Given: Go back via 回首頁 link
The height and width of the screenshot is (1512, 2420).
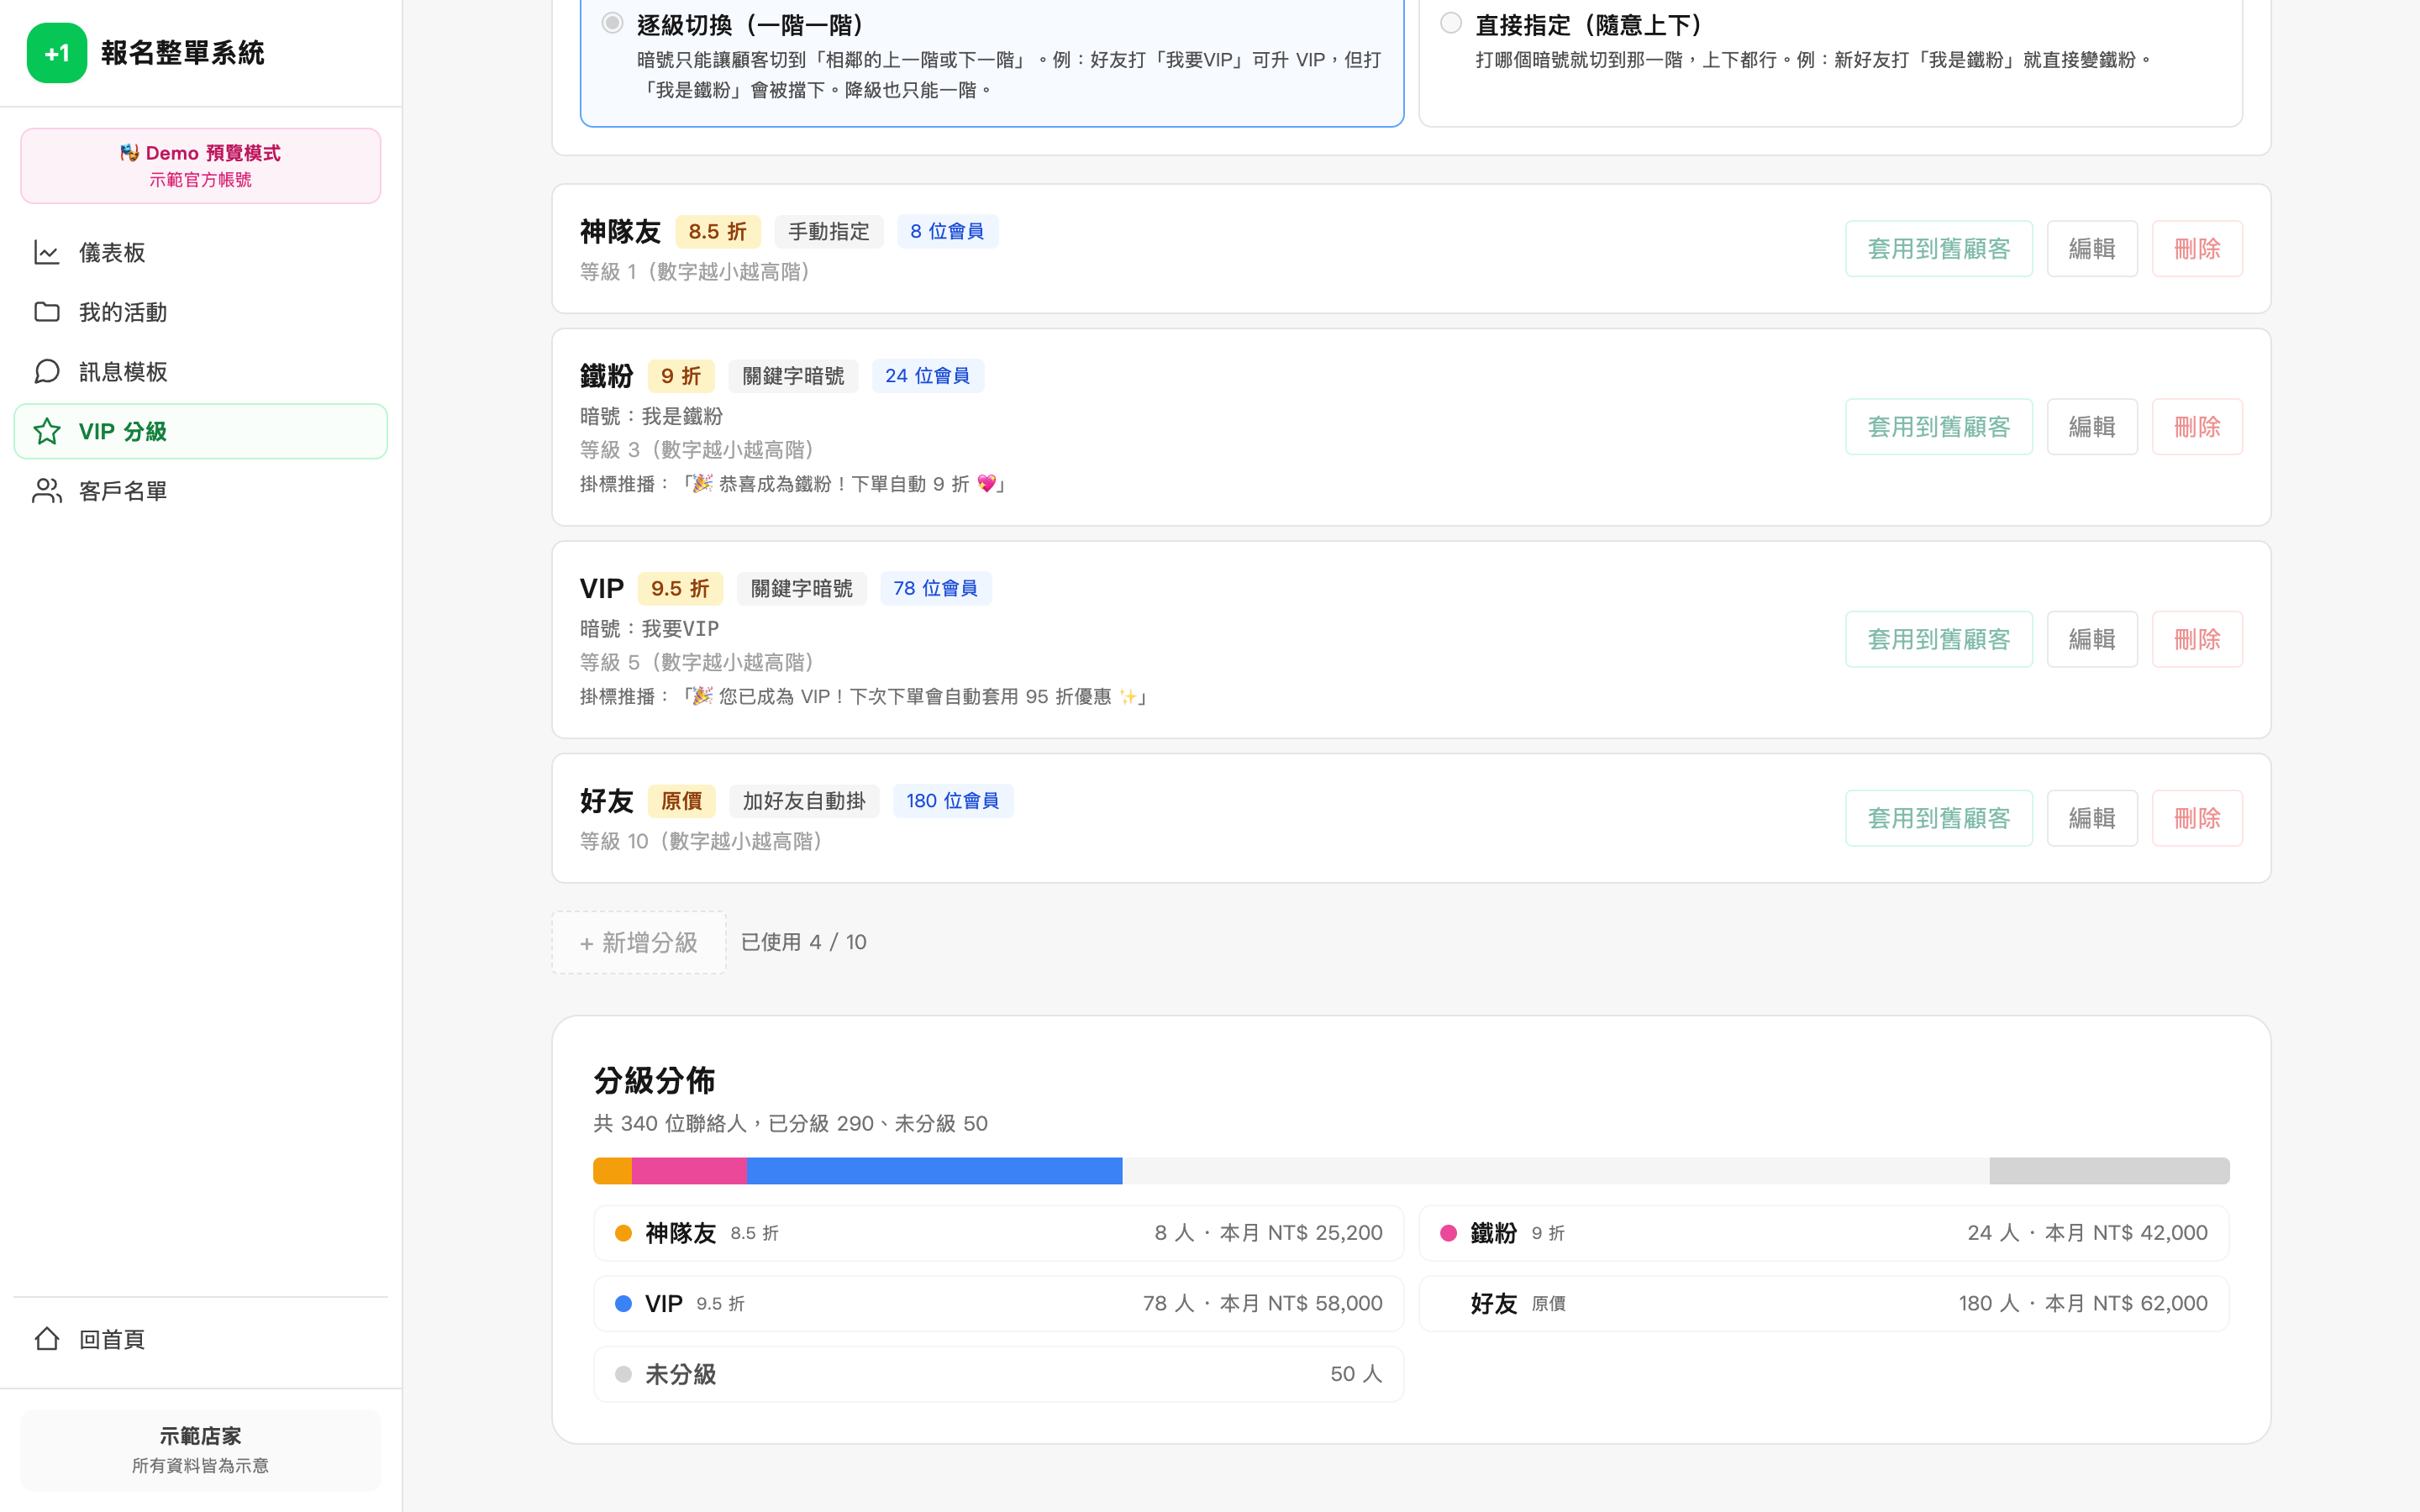Looking at the screenshot, I should coord(201,1339).
